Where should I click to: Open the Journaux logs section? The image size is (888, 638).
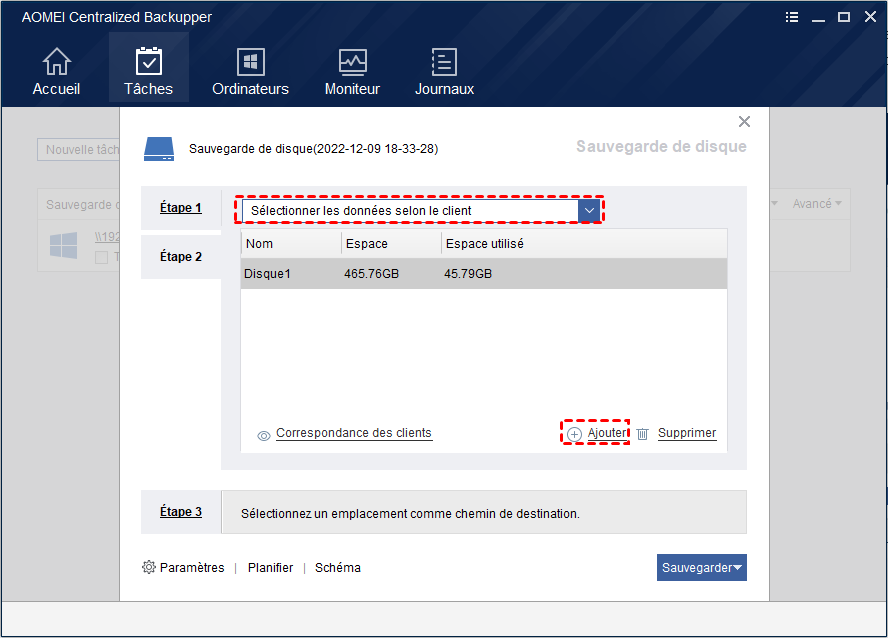point(444,71)
